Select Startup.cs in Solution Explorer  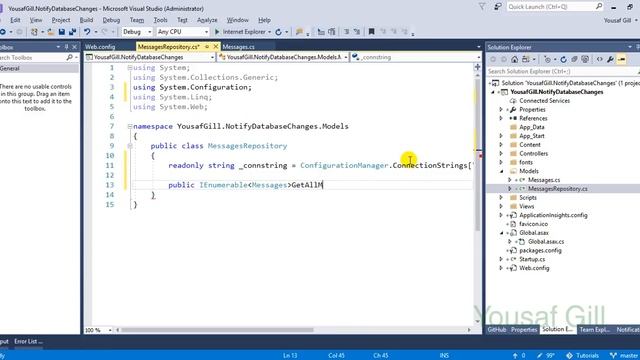tap(532, 259)
